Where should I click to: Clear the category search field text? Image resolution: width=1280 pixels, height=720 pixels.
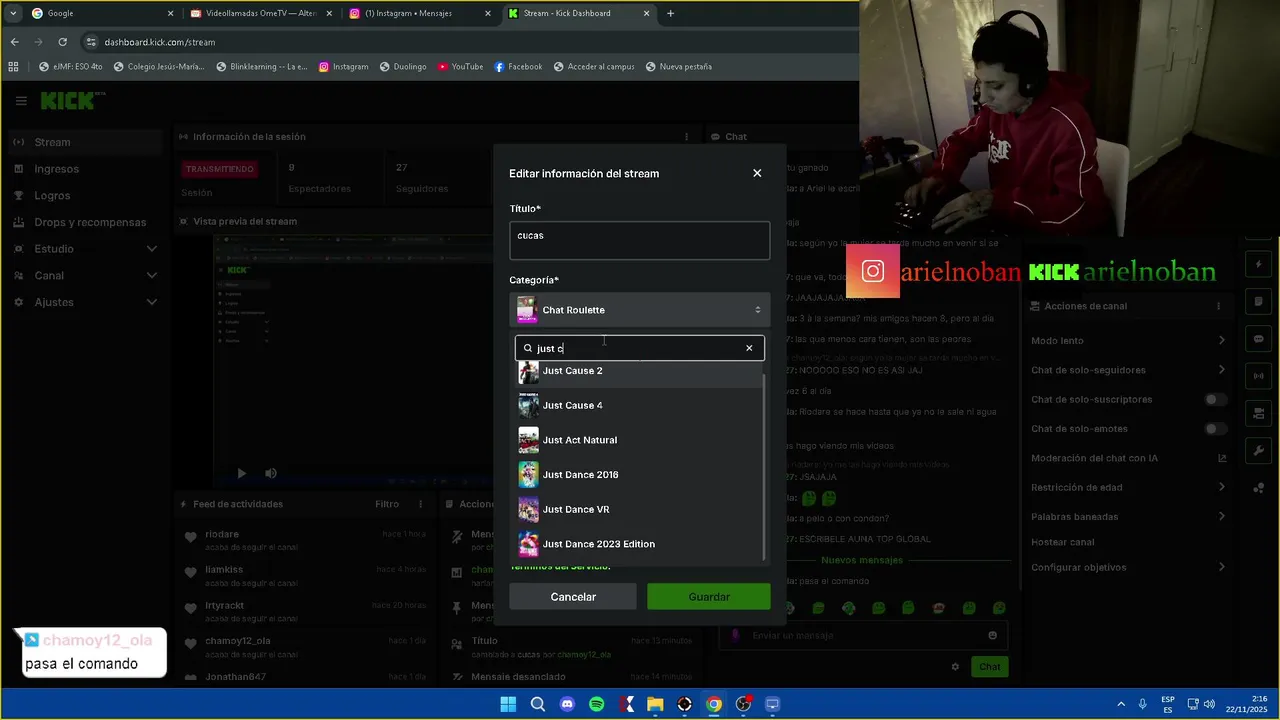click(x=749, y=348)
